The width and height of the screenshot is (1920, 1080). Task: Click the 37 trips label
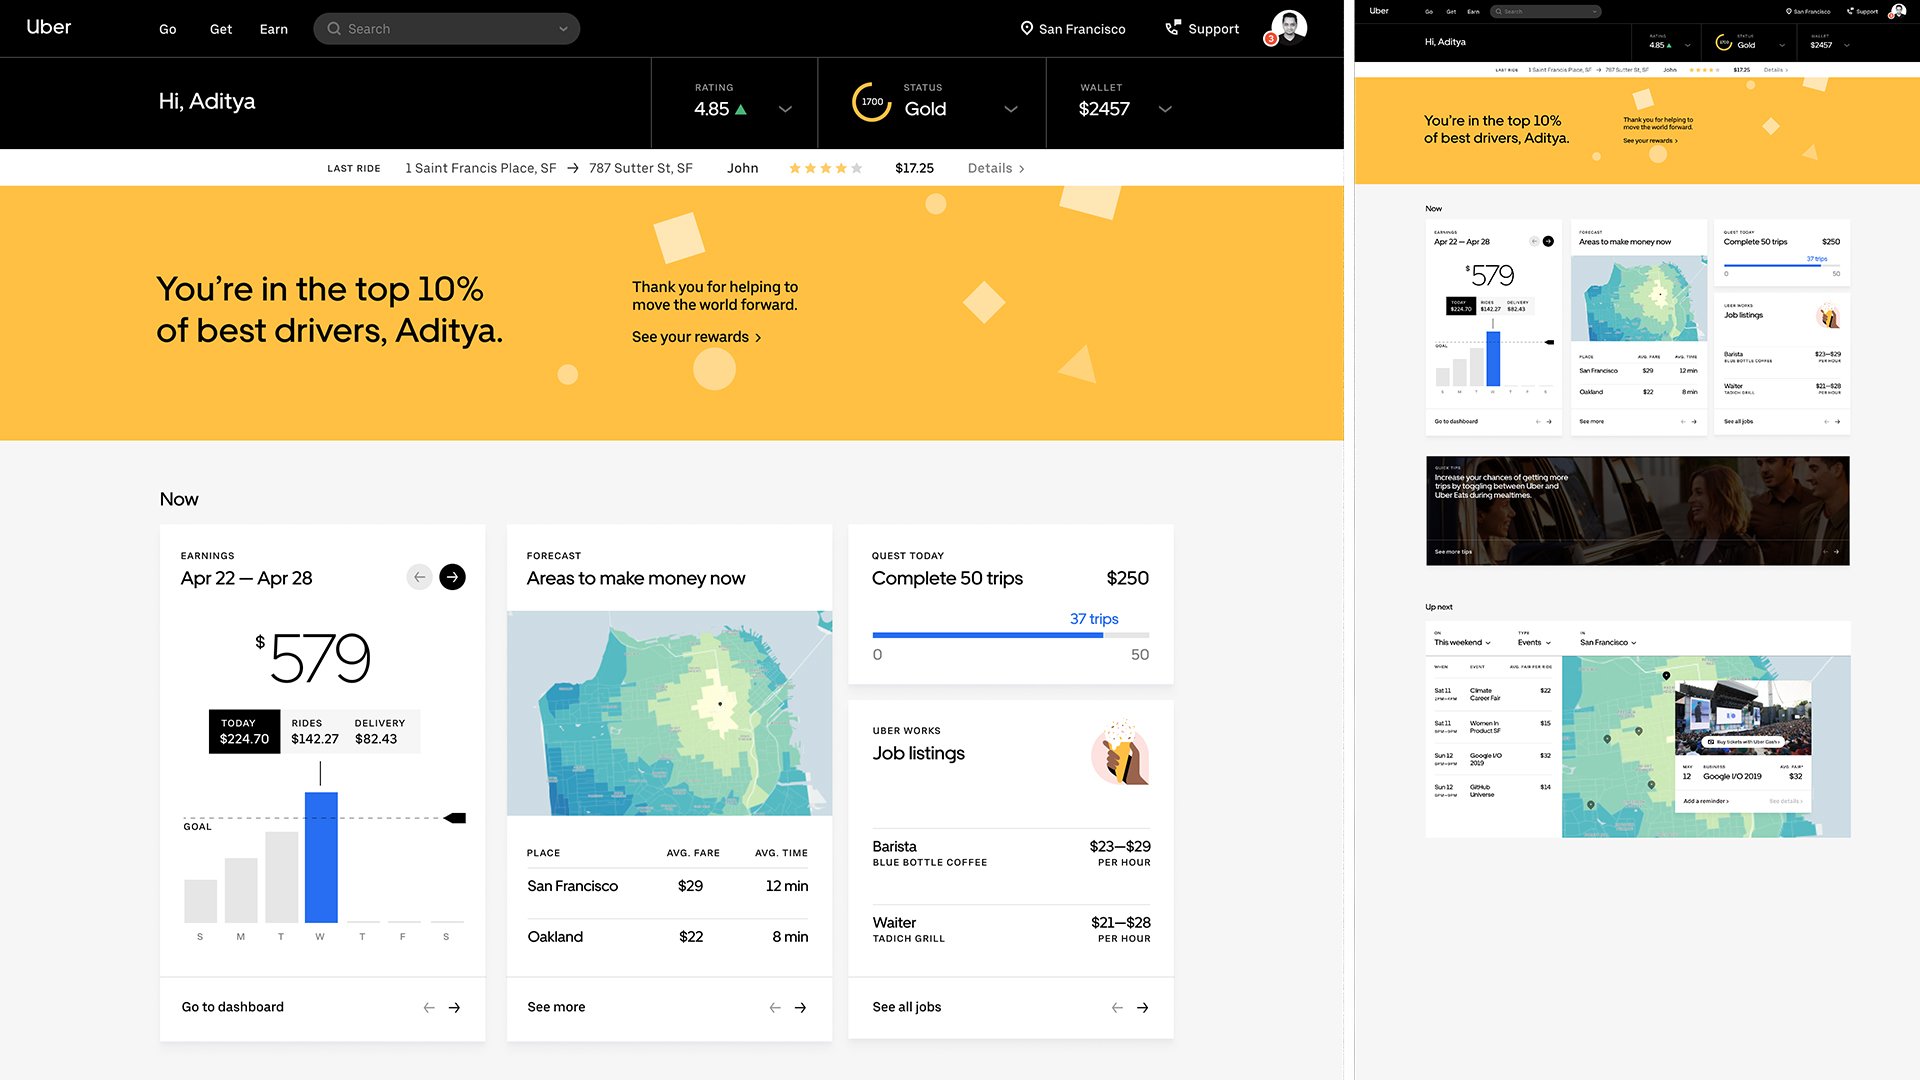1094,619
